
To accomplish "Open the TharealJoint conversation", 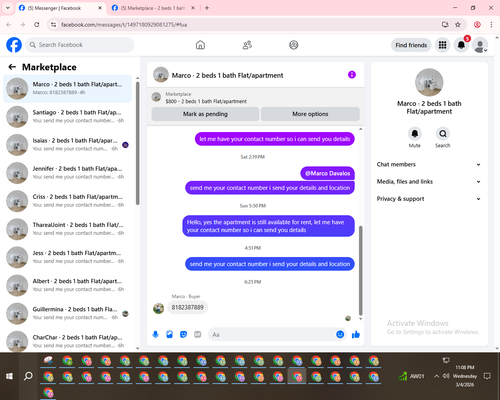I will point(68,229).
